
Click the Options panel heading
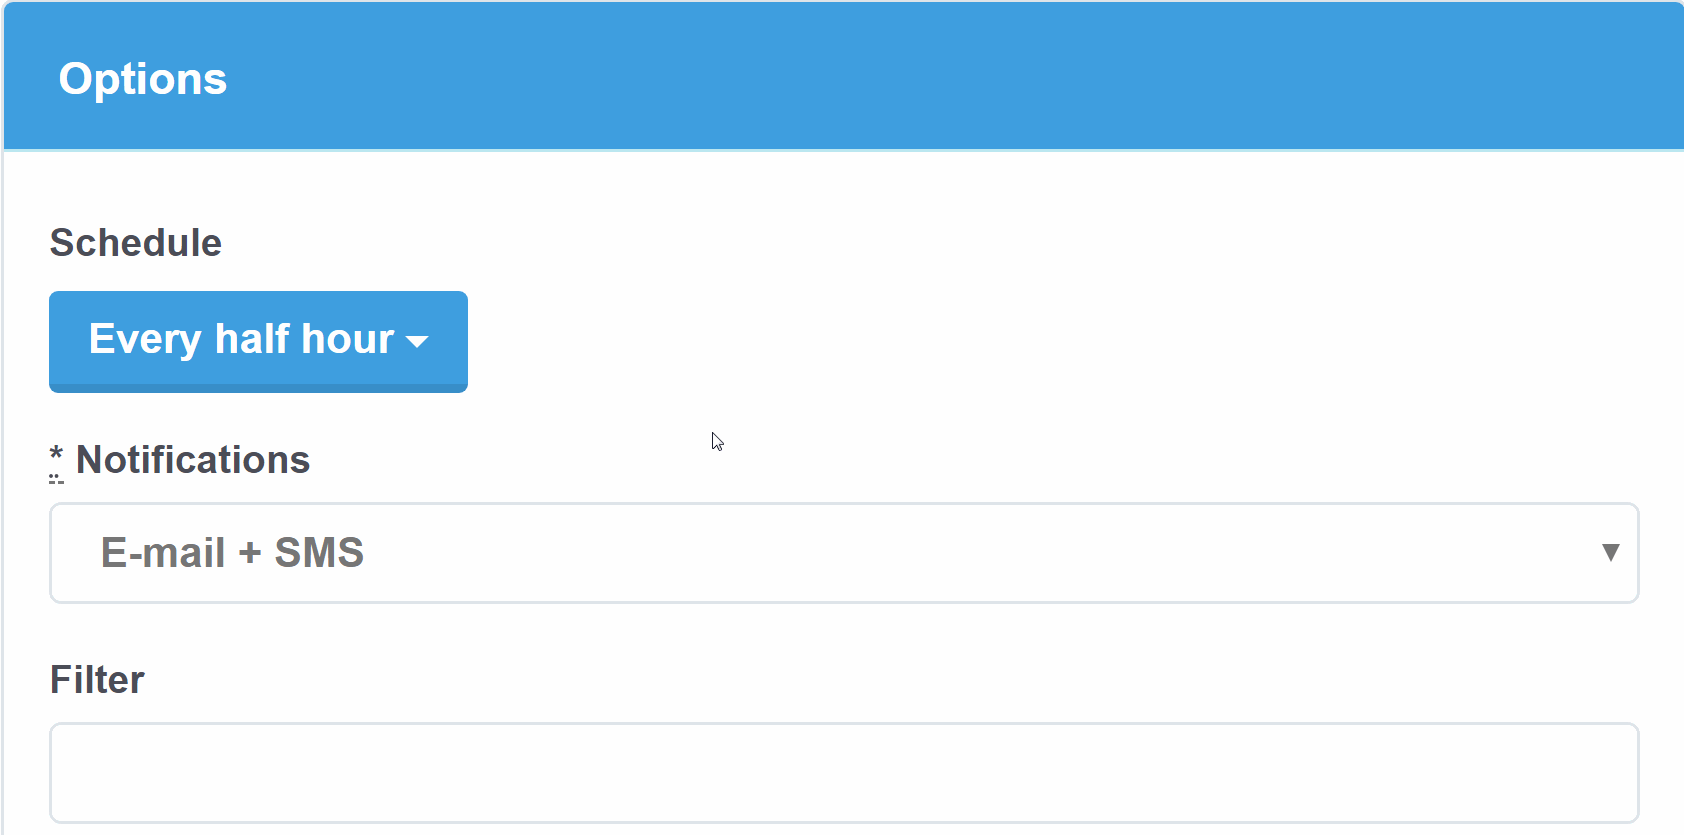(143, 79)
